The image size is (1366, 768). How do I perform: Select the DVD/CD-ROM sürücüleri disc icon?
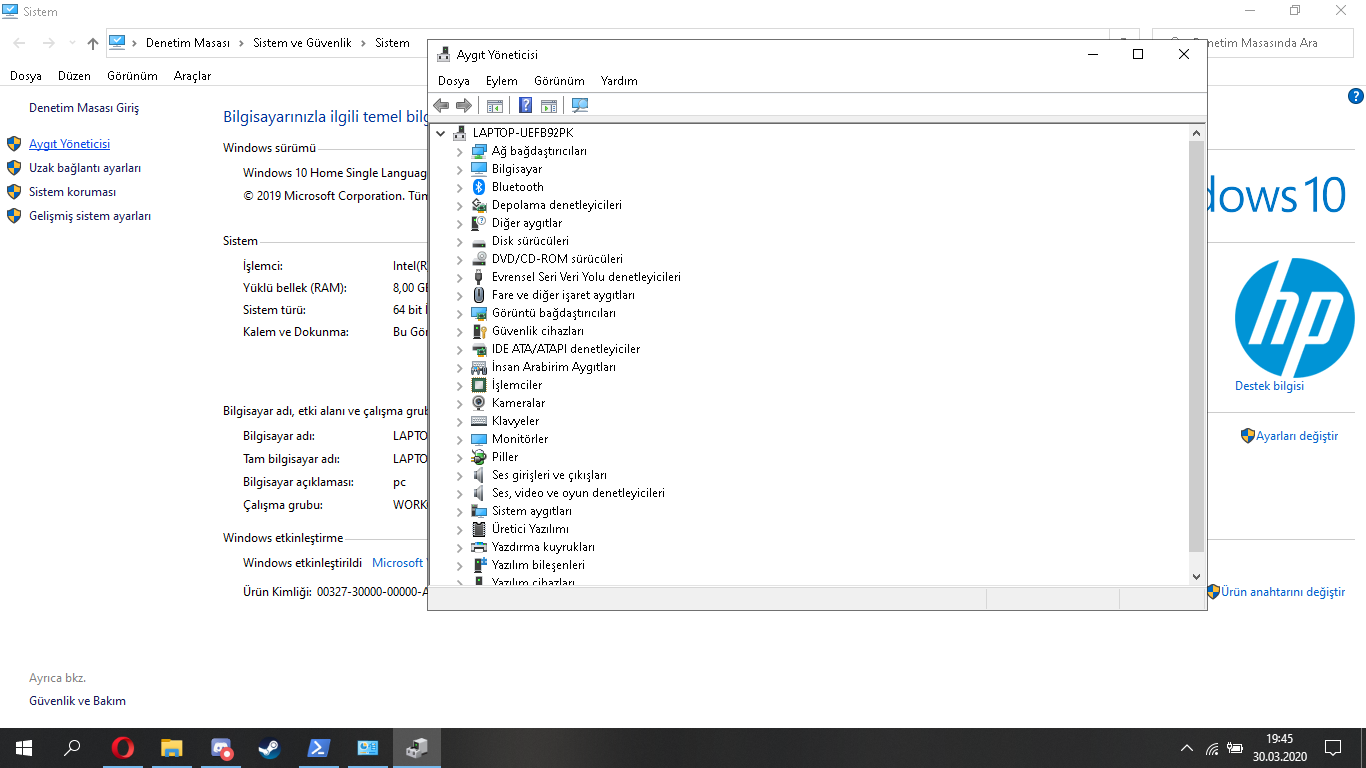click(479, 259)
